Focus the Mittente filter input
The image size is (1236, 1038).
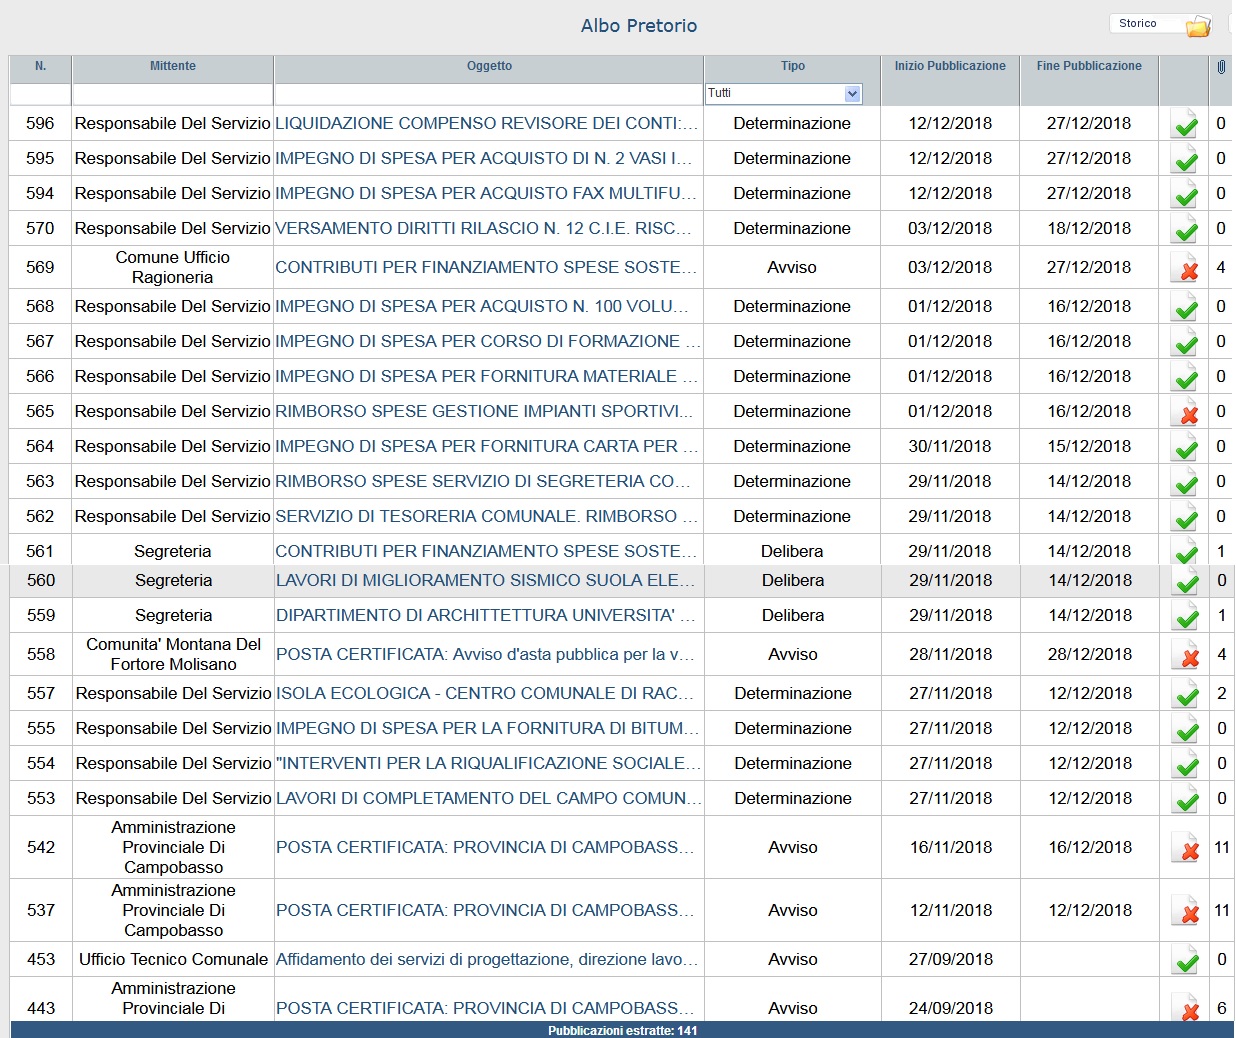coord(173,94)
